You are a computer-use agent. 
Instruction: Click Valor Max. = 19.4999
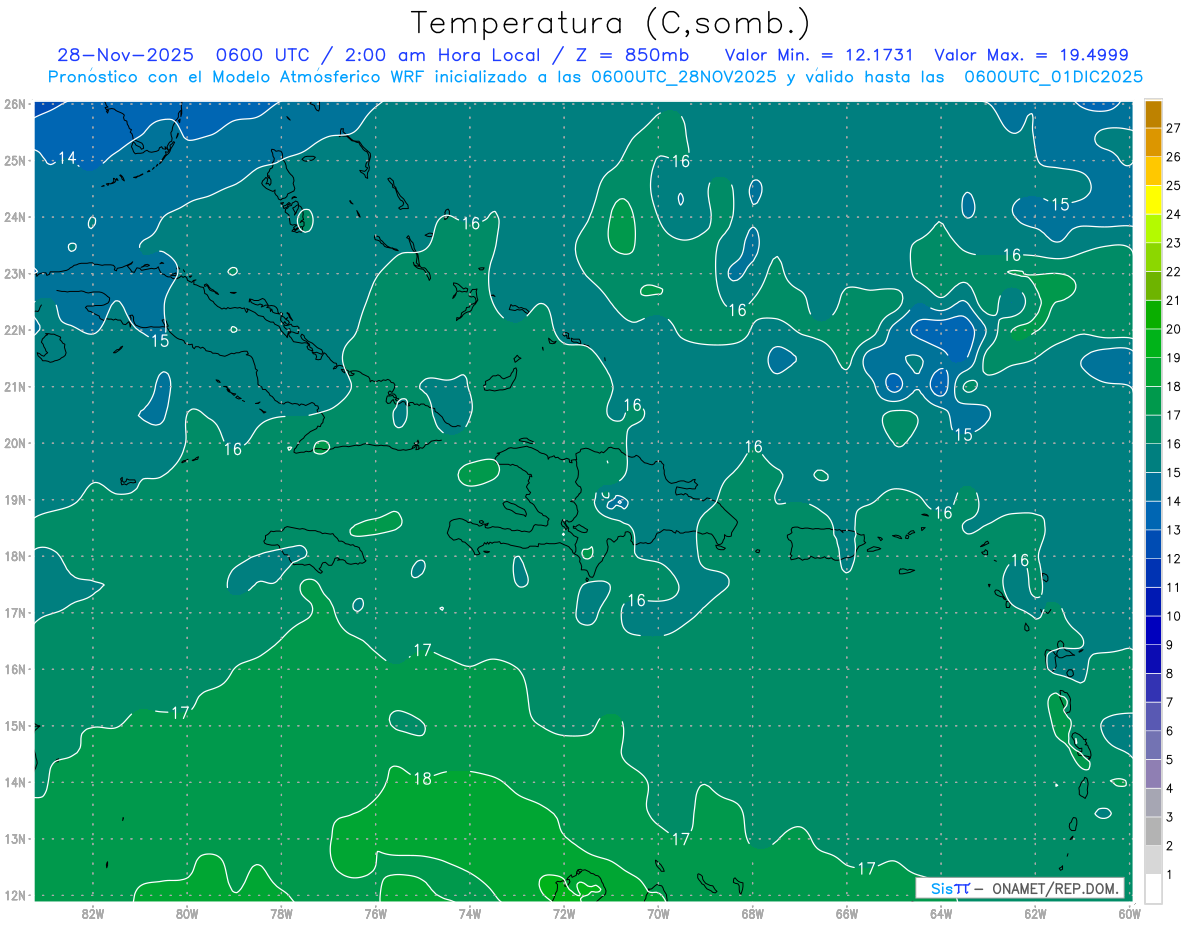coord(1031,55)
